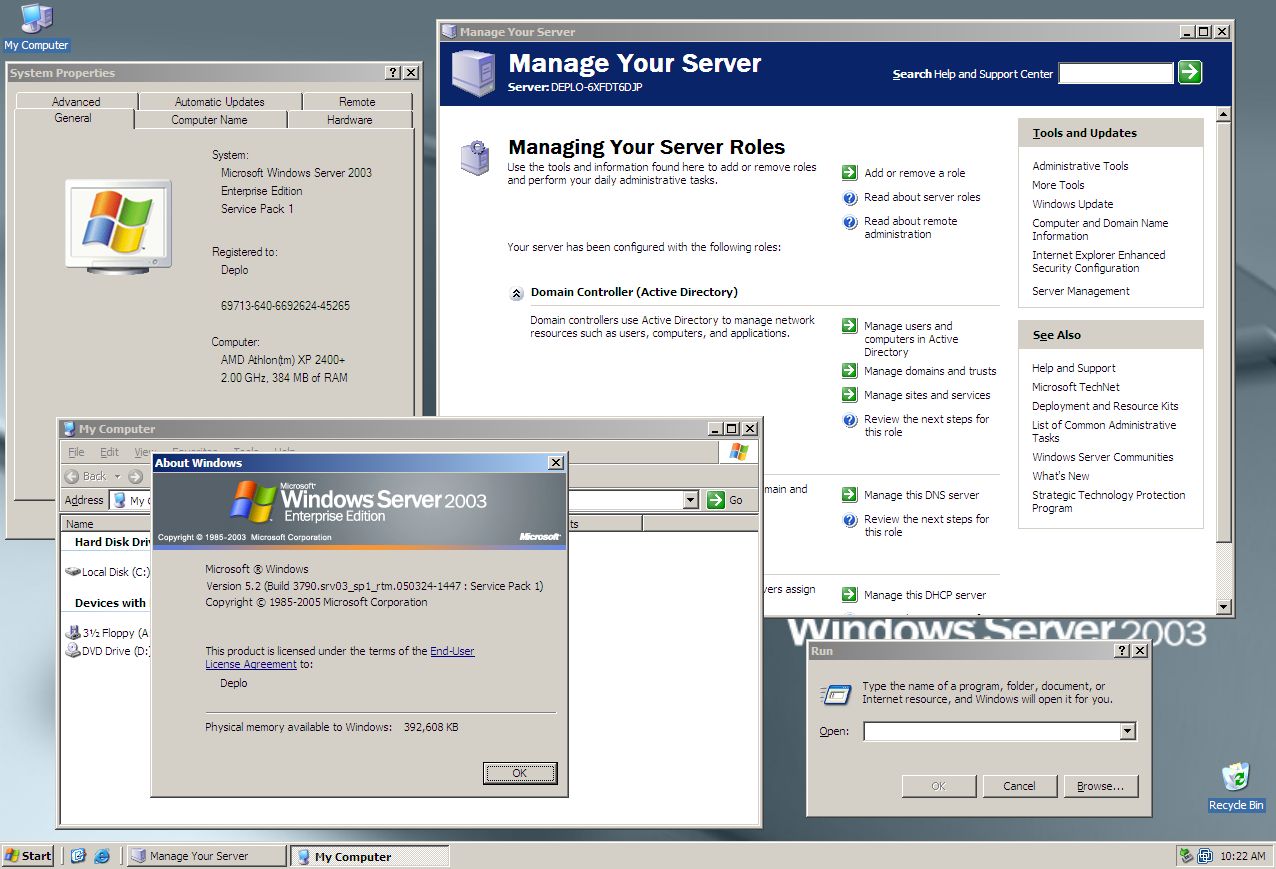Screen dimensions: 1276x869
Task: Open Internet Explorer Enhanced Security Configuration link
Action: (1098, 262)
